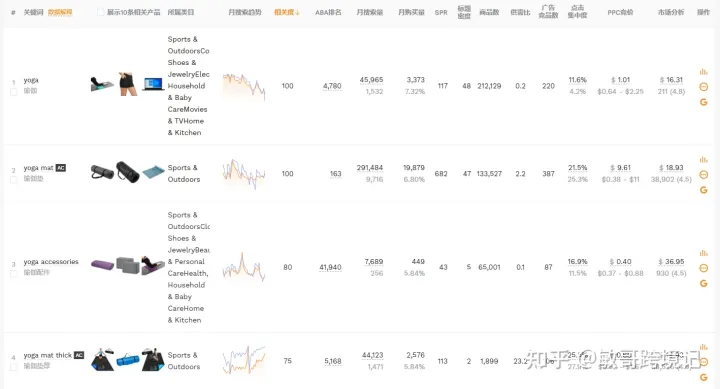Viewport: 720px width, 389px height.
Task: Open the bar chart icon in the yoga row
Action: 703,72
